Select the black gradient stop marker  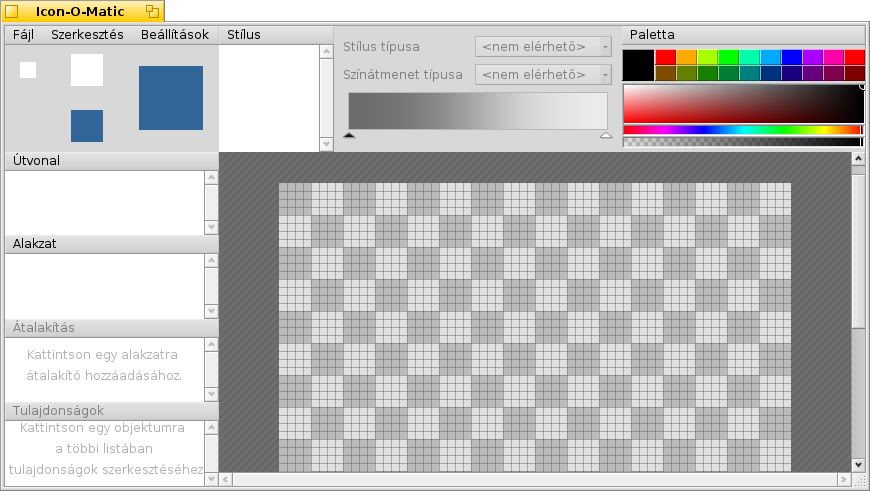(349, 135)
